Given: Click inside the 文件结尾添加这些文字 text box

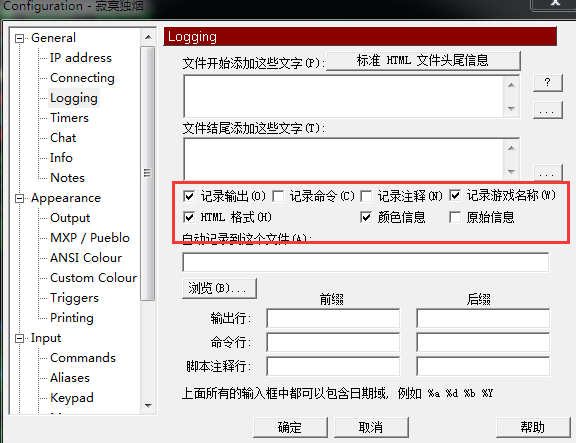Looking at the screenshot, I should [x=344, y=159].
